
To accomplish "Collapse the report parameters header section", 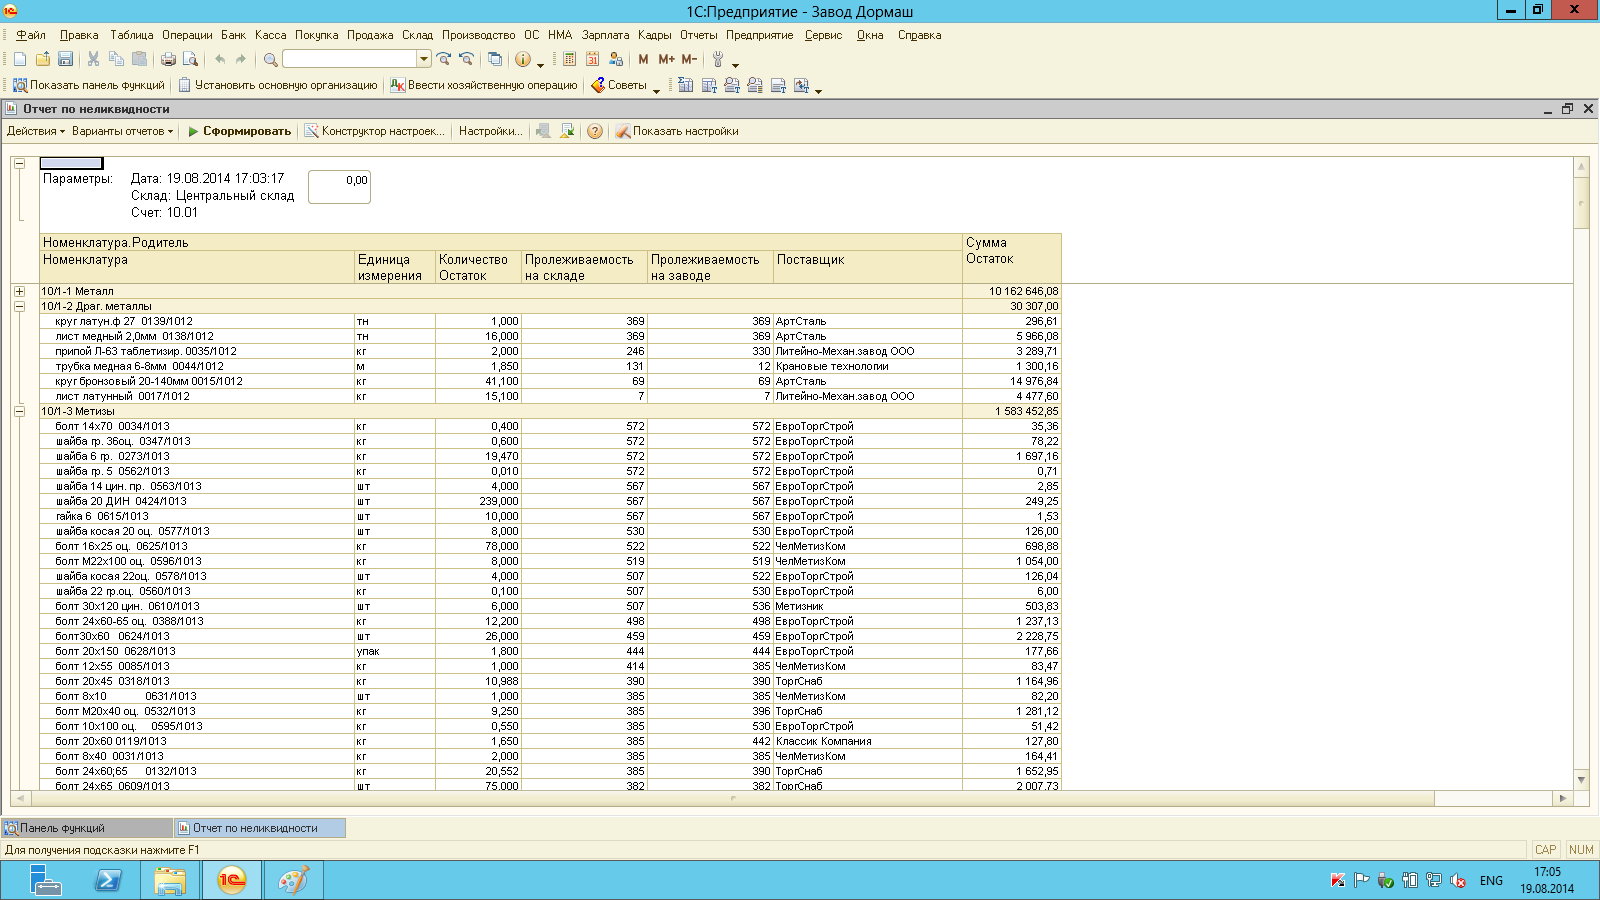I will [19, 163].
